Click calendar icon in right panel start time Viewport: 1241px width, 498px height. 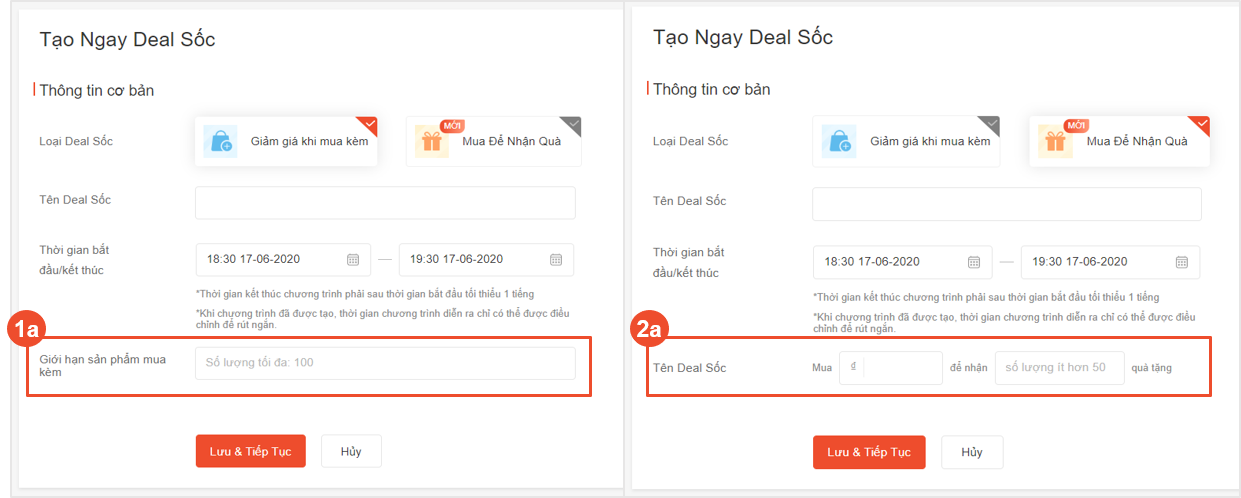point(974,262)
